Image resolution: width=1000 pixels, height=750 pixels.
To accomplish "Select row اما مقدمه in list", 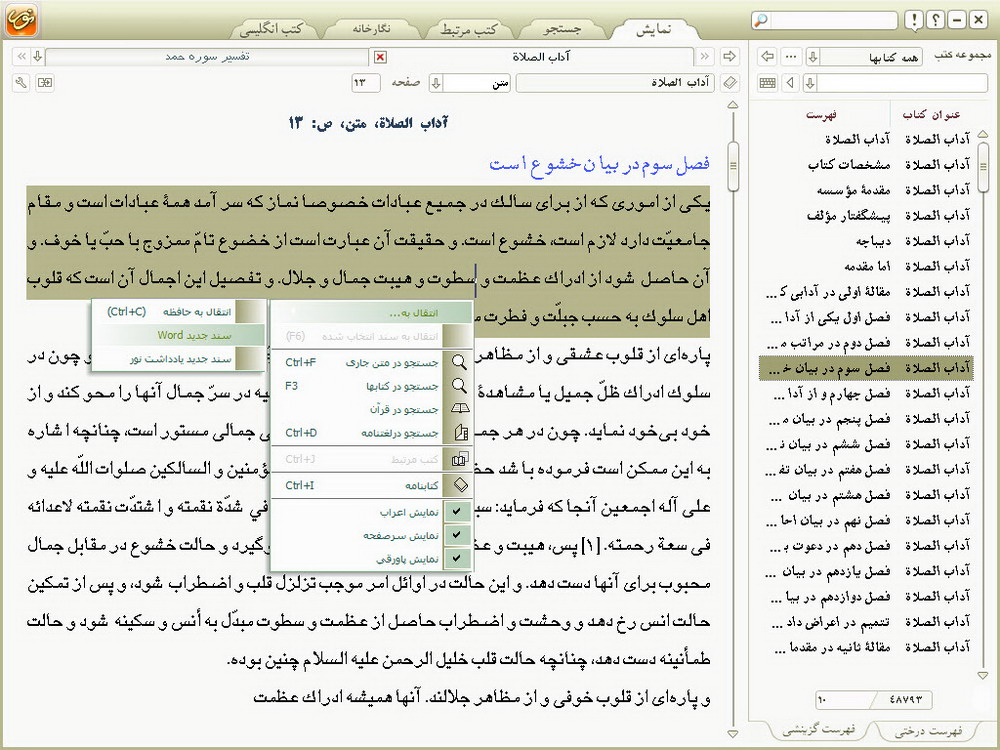I will [x=866, y=267].
